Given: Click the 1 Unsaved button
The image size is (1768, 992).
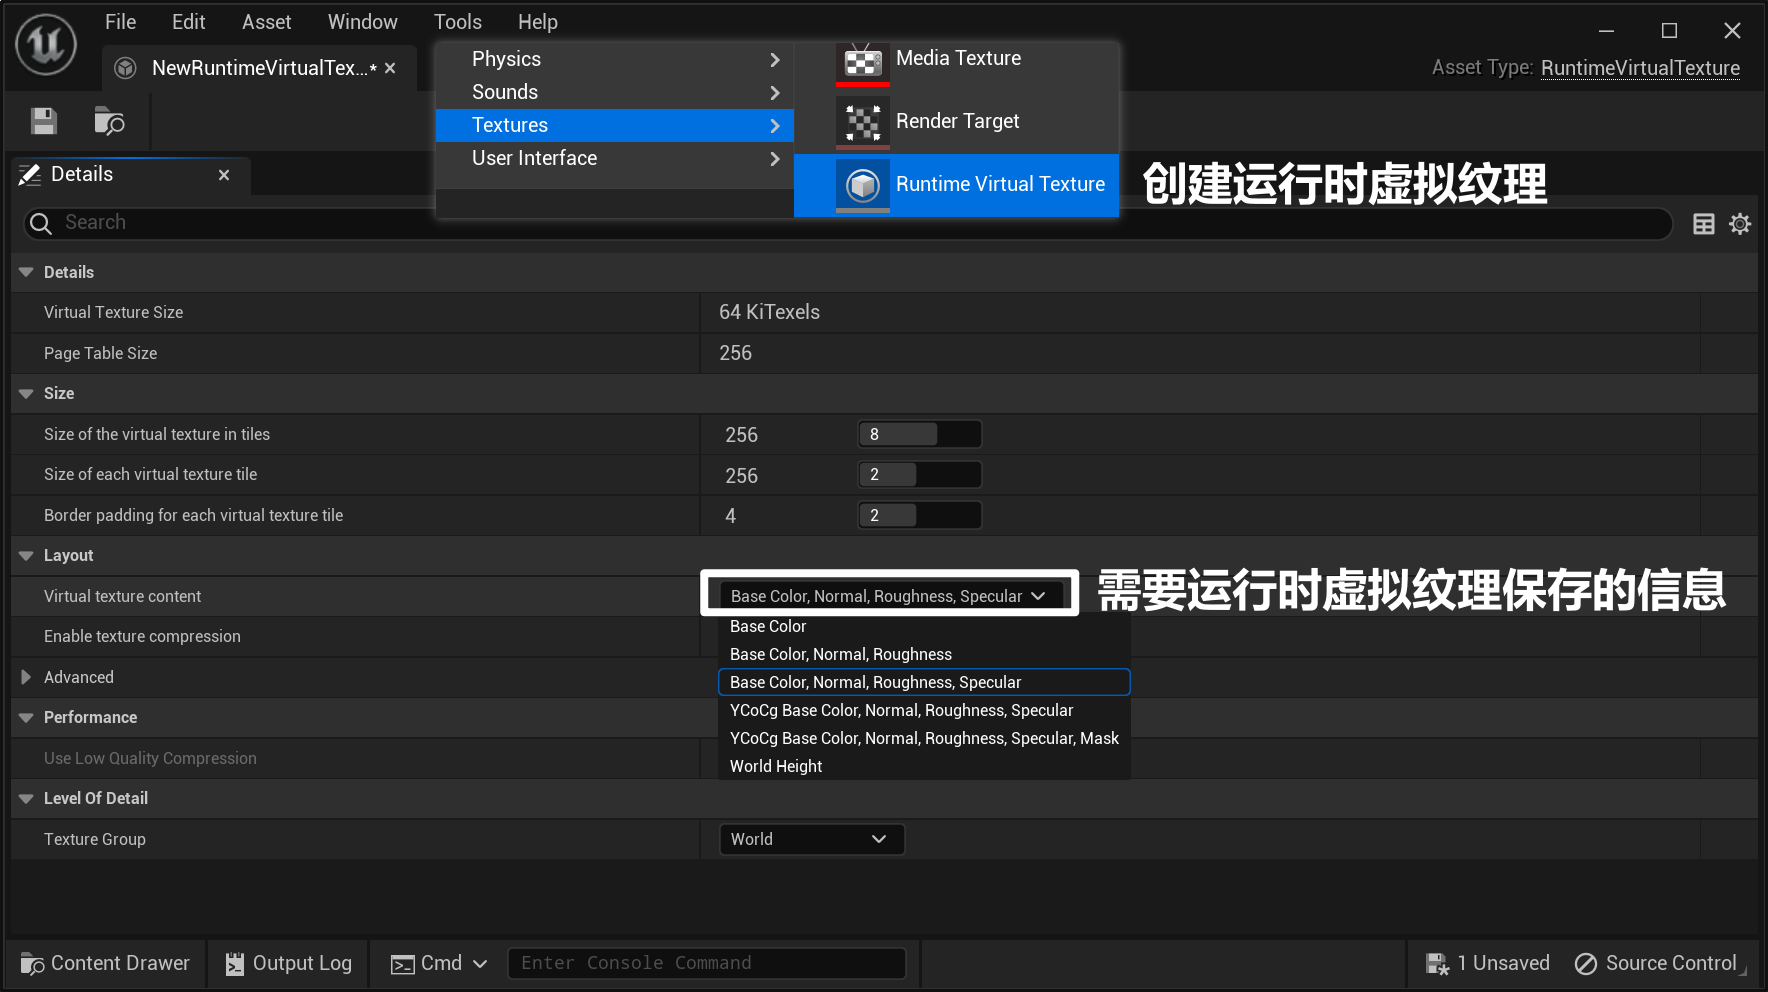Looking at the screenshot, I should [1488, 964].
